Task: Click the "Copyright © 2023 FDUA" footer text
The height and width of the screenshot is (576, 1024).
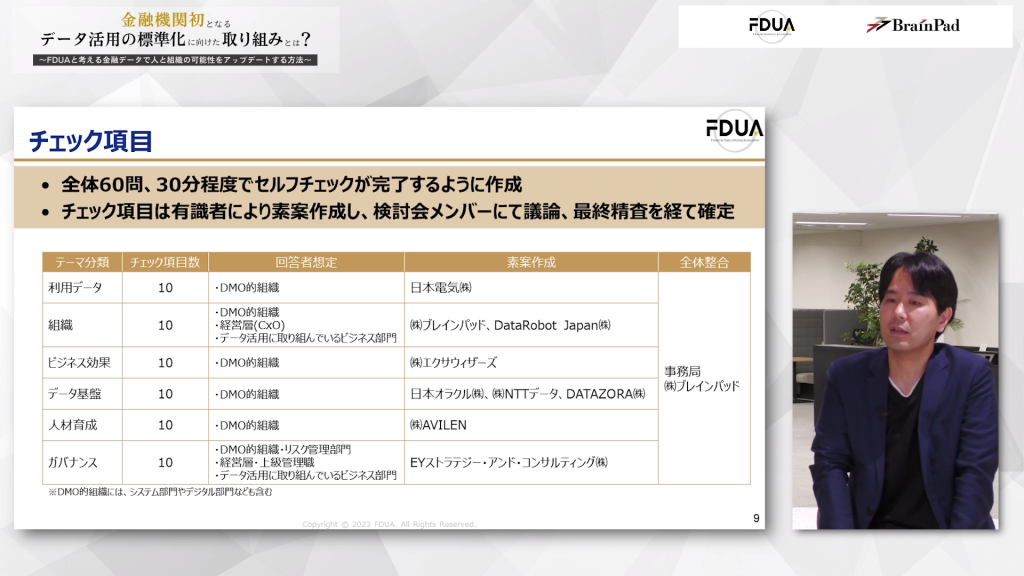Action: coord(389,524)
